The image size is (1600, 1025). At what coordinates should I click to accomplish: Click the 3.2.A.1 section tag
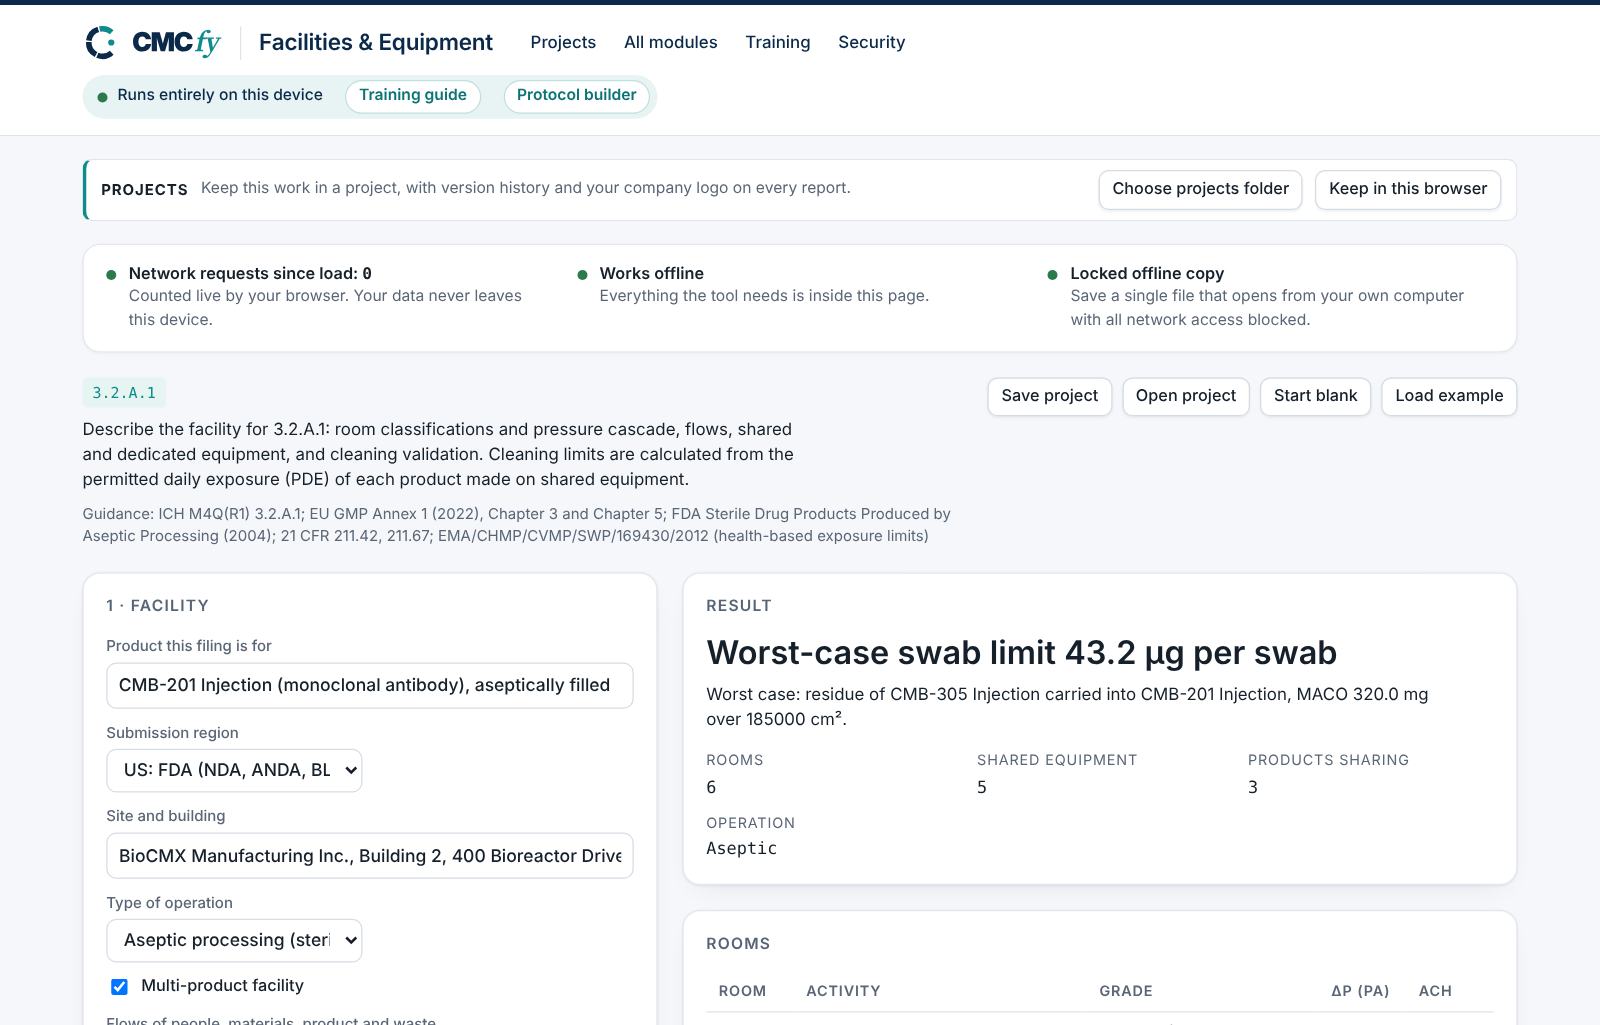point(124,393)
